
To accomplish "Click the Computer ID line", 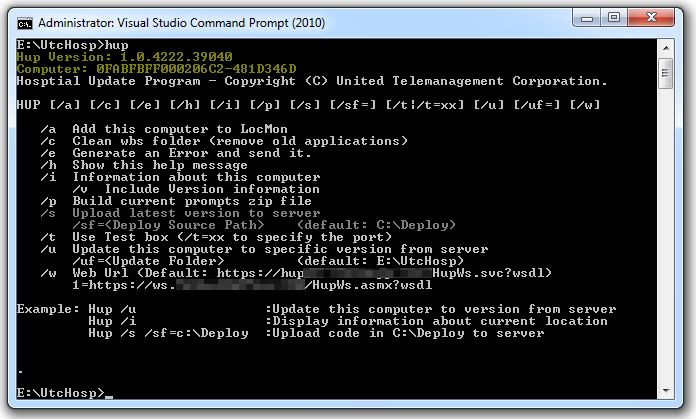I will (157, 69).
